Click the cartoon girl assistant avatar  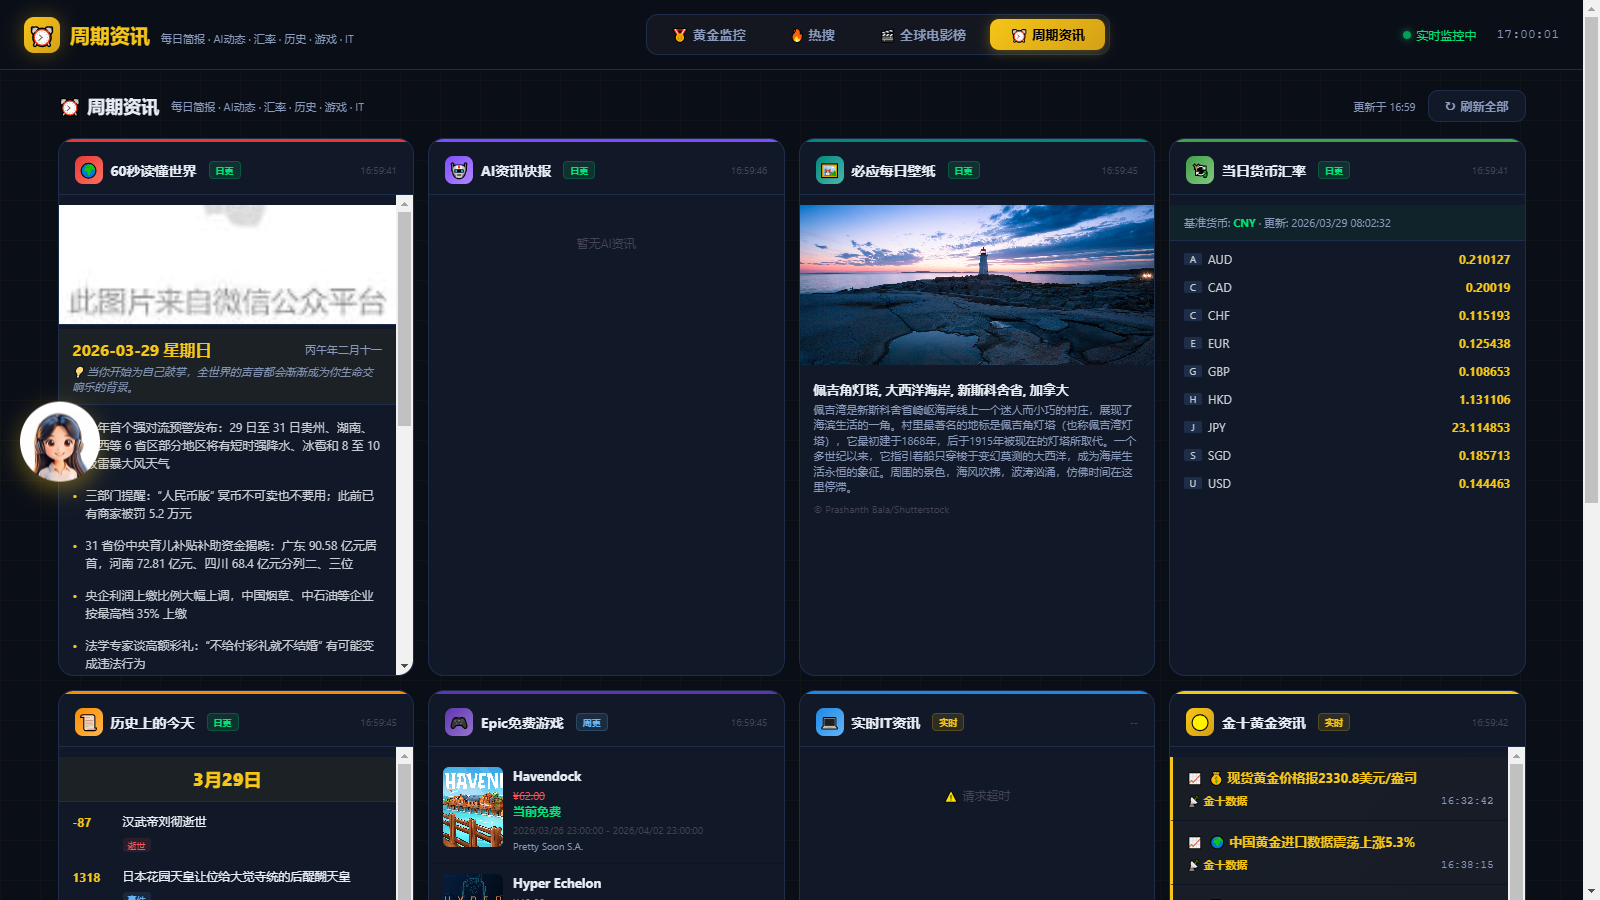coord(59,441)
